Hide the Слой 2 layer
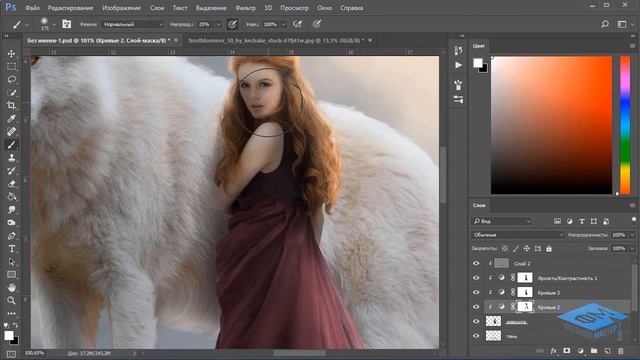The height and width of the screenshot is (360, 640). pos(476,264)
